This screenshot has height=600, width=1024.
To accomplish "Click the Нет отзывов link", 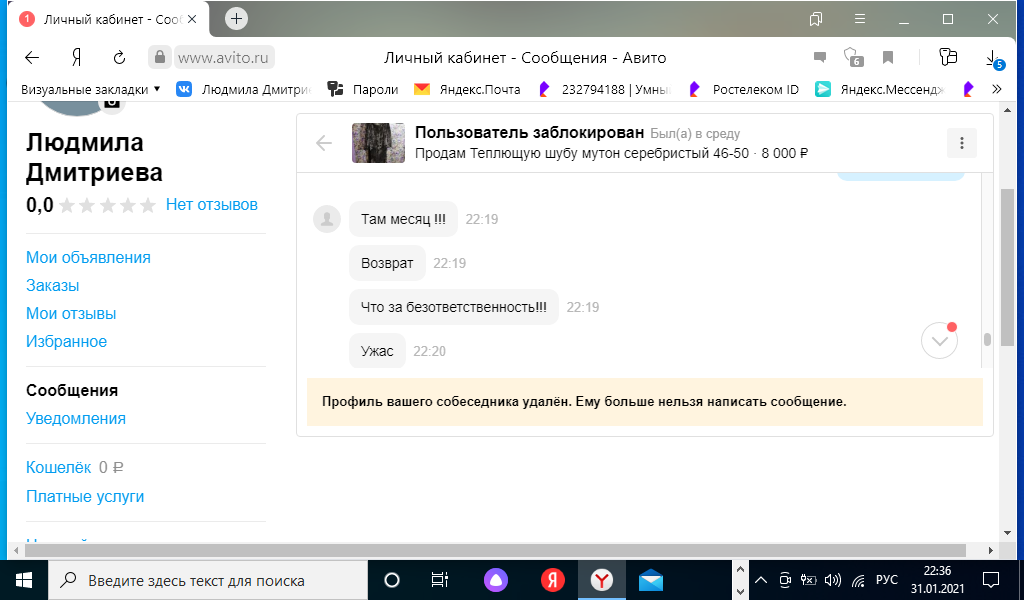I will point(212,204).
